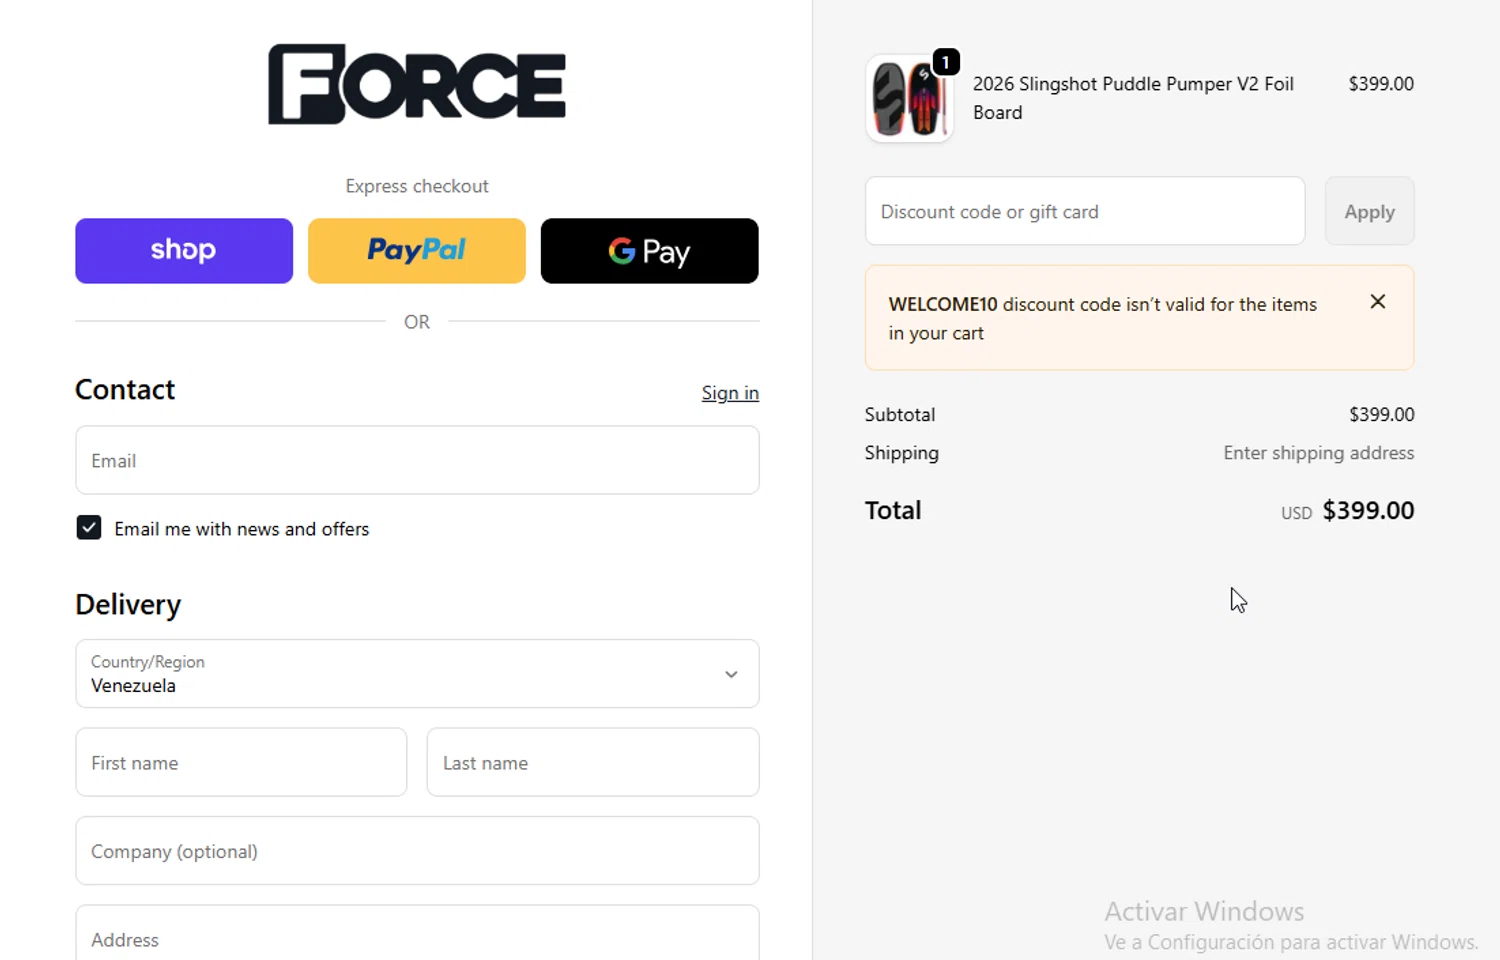This screenshot has height=960, width=1500.
Task: Focus the Email input field
Action: tap(417, 460)
